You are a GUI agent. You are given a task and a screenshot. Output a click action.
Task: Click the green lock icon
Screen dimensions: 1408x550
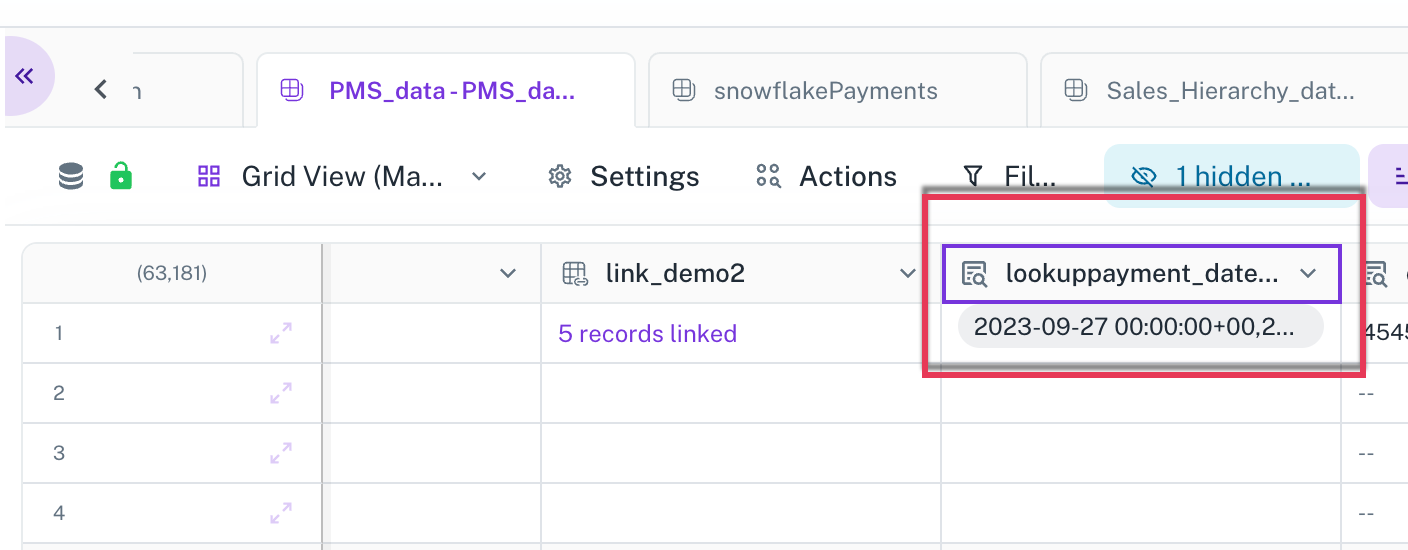click(121, 177)
